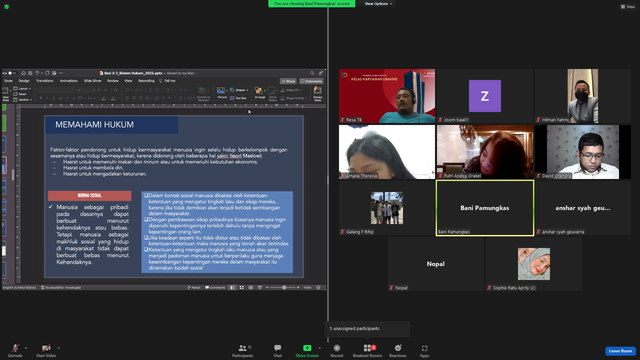The width and height of the screenshot is (640, 360).
Task: Open the Animations ribbon tab
Action: click(69, 81)
